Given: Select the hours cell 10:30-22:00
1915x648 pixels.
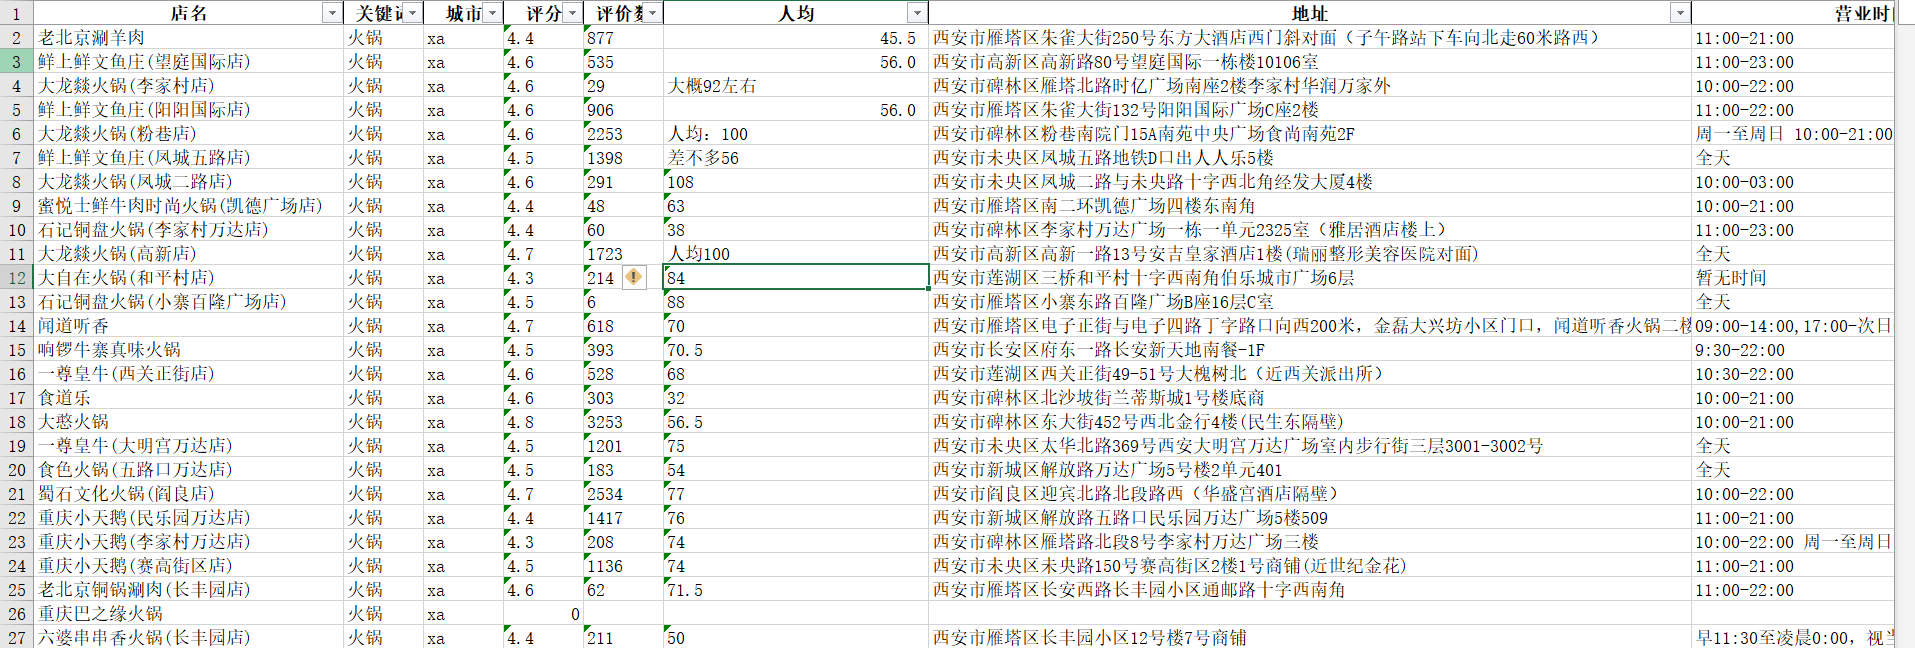Looking at the screenshot, I should 1793,374.
